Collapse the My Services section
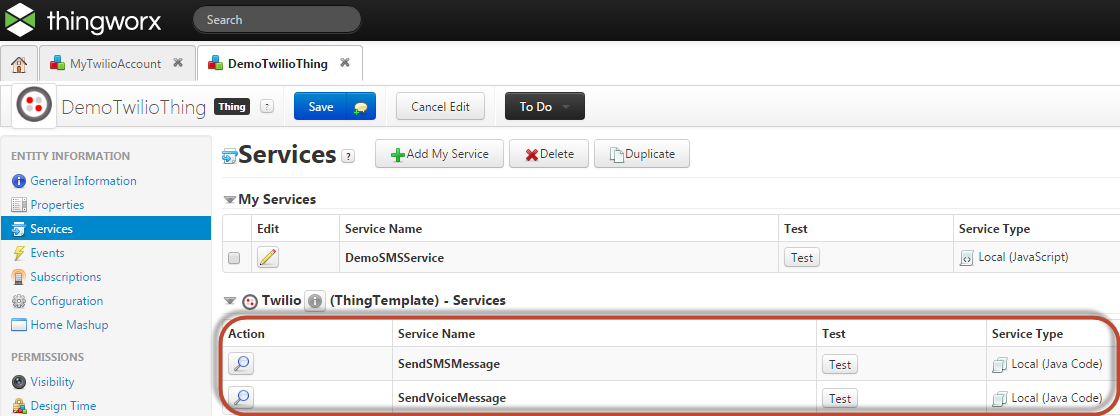1120x416 pixels. pyautogui.click(x=230, y=199)
